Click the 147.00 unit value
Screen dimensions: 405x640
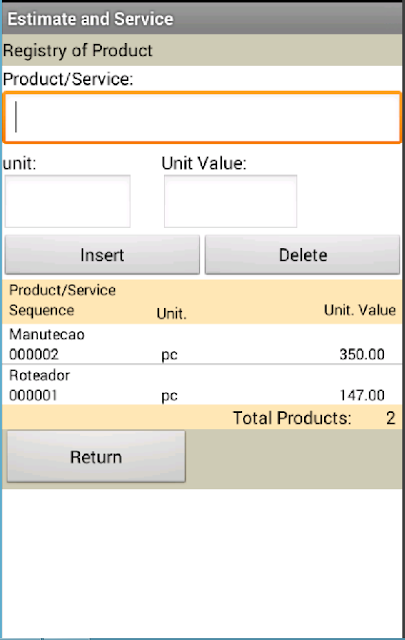(x=362, y=395)
